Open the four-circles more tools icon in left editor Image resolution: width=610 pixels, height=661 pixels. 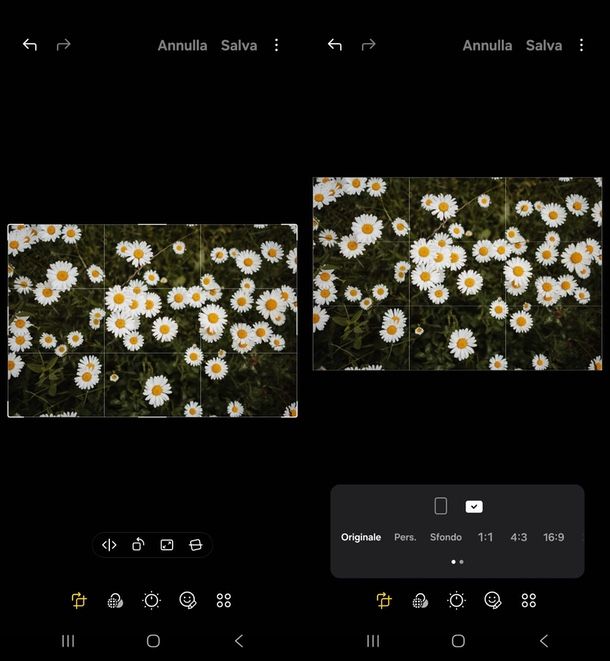[x=224, y=600]
